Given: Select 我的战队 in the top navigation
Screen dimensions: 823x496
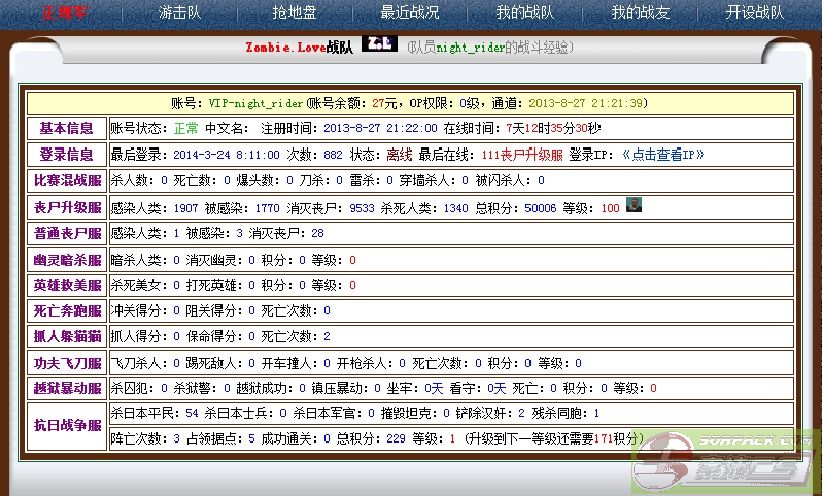Looking at the screenshot, I should point(525,13).
